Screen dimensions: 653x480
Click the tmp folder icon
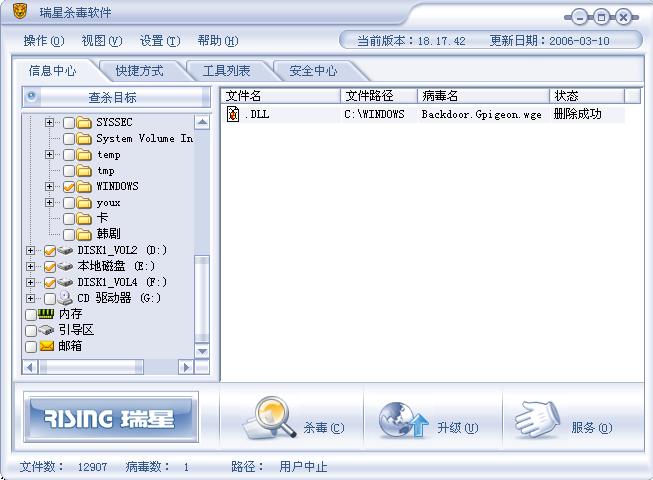84,171
